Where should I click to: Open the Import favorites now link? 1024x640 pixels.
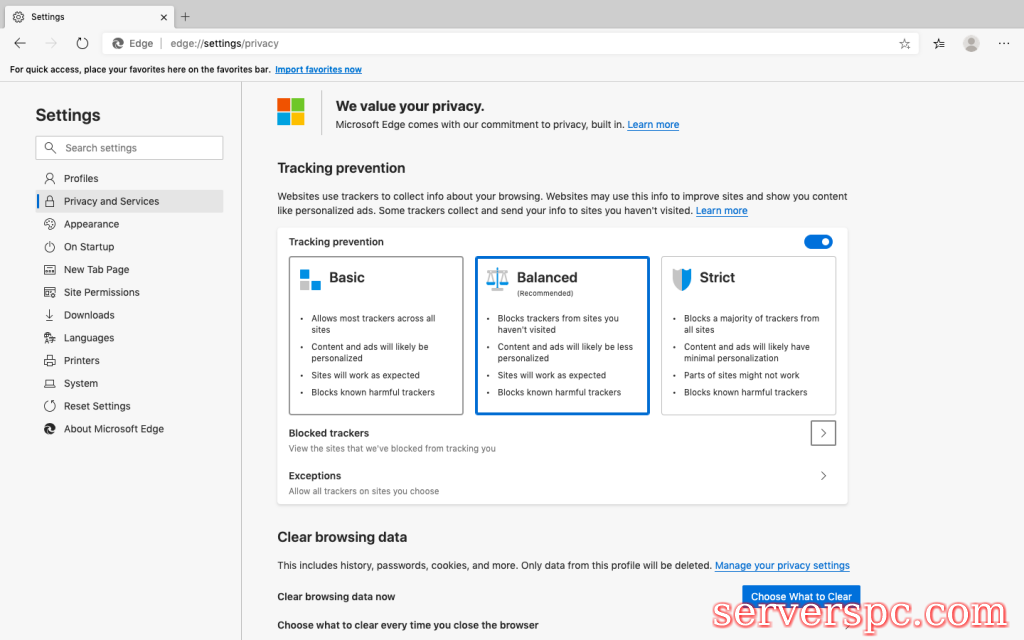(318, 70)
